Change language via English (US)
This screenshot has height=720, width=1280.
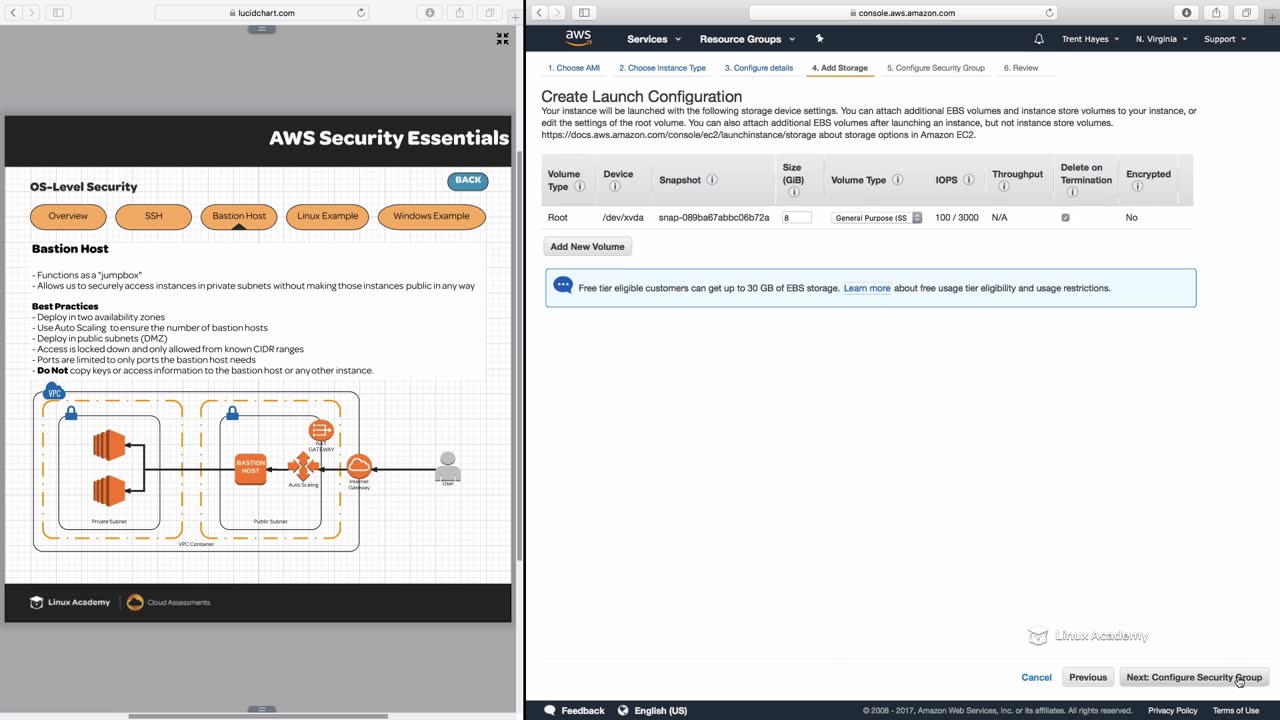[x=660, y=710]
